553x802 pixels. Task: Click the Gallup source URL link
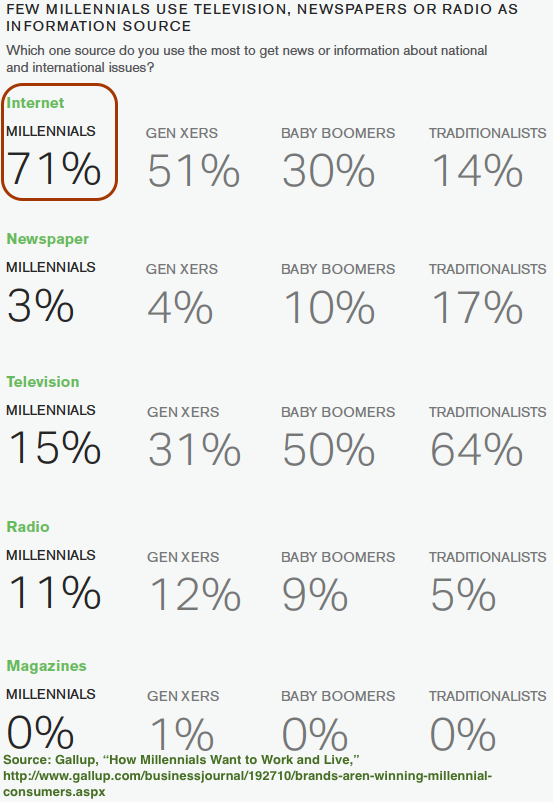click(x=248, y=784)
